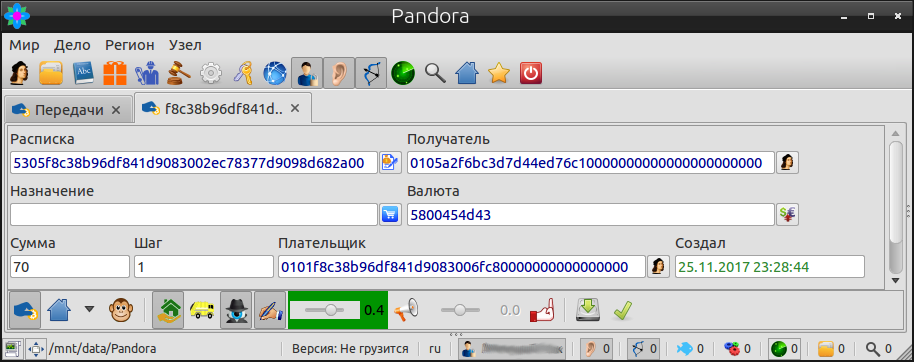Image resolution: width=914 pixels, height=362 pixels.
Task: Click the yellow garbage truck icon
Action: (202, 310)
